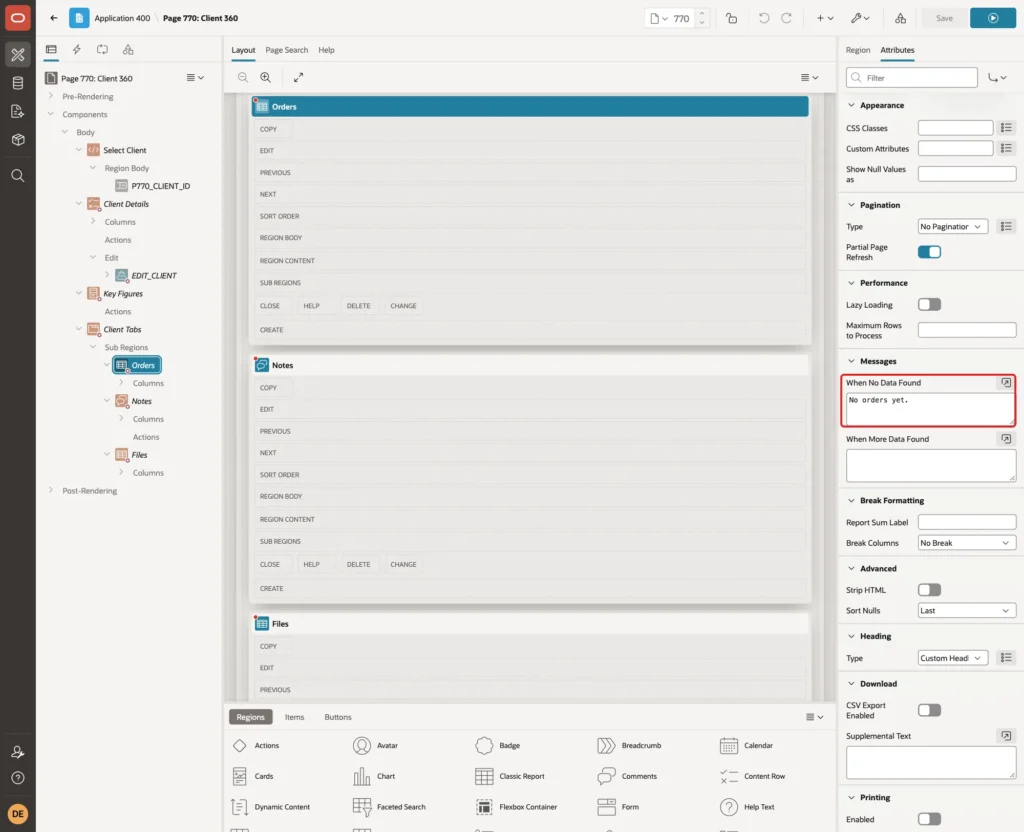Toggle Strip HTML switch
Screen dimensions: 1024x832
(929, 590)
